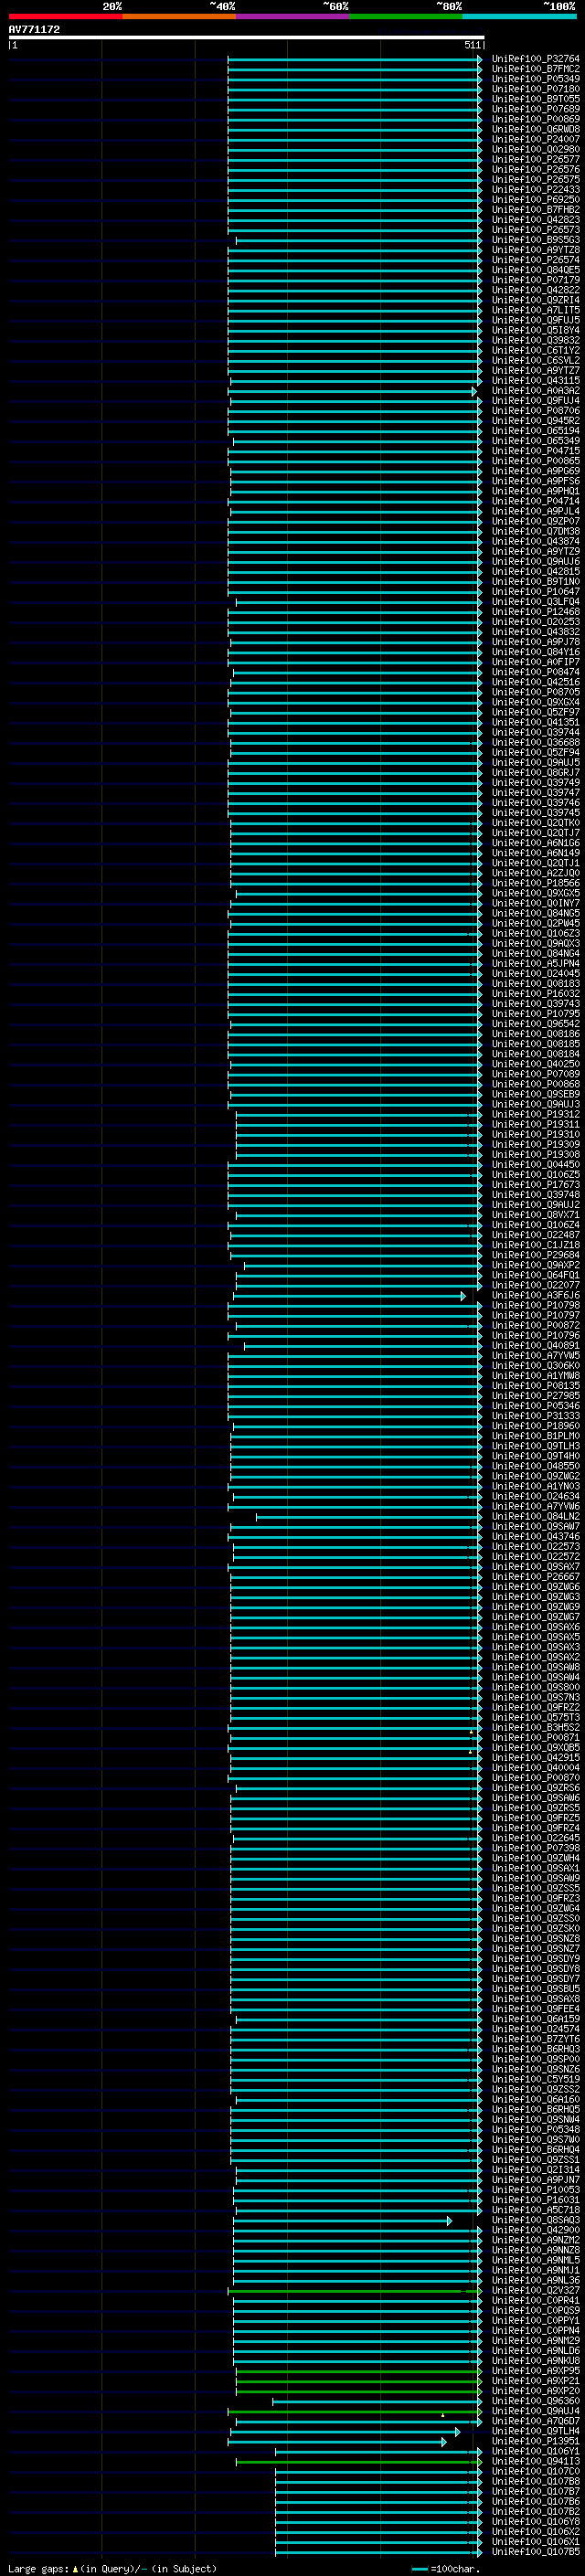The image size is (585, 2576).
Task: Click on UniRef100_C0PR41
Action: click(536, 2300)
